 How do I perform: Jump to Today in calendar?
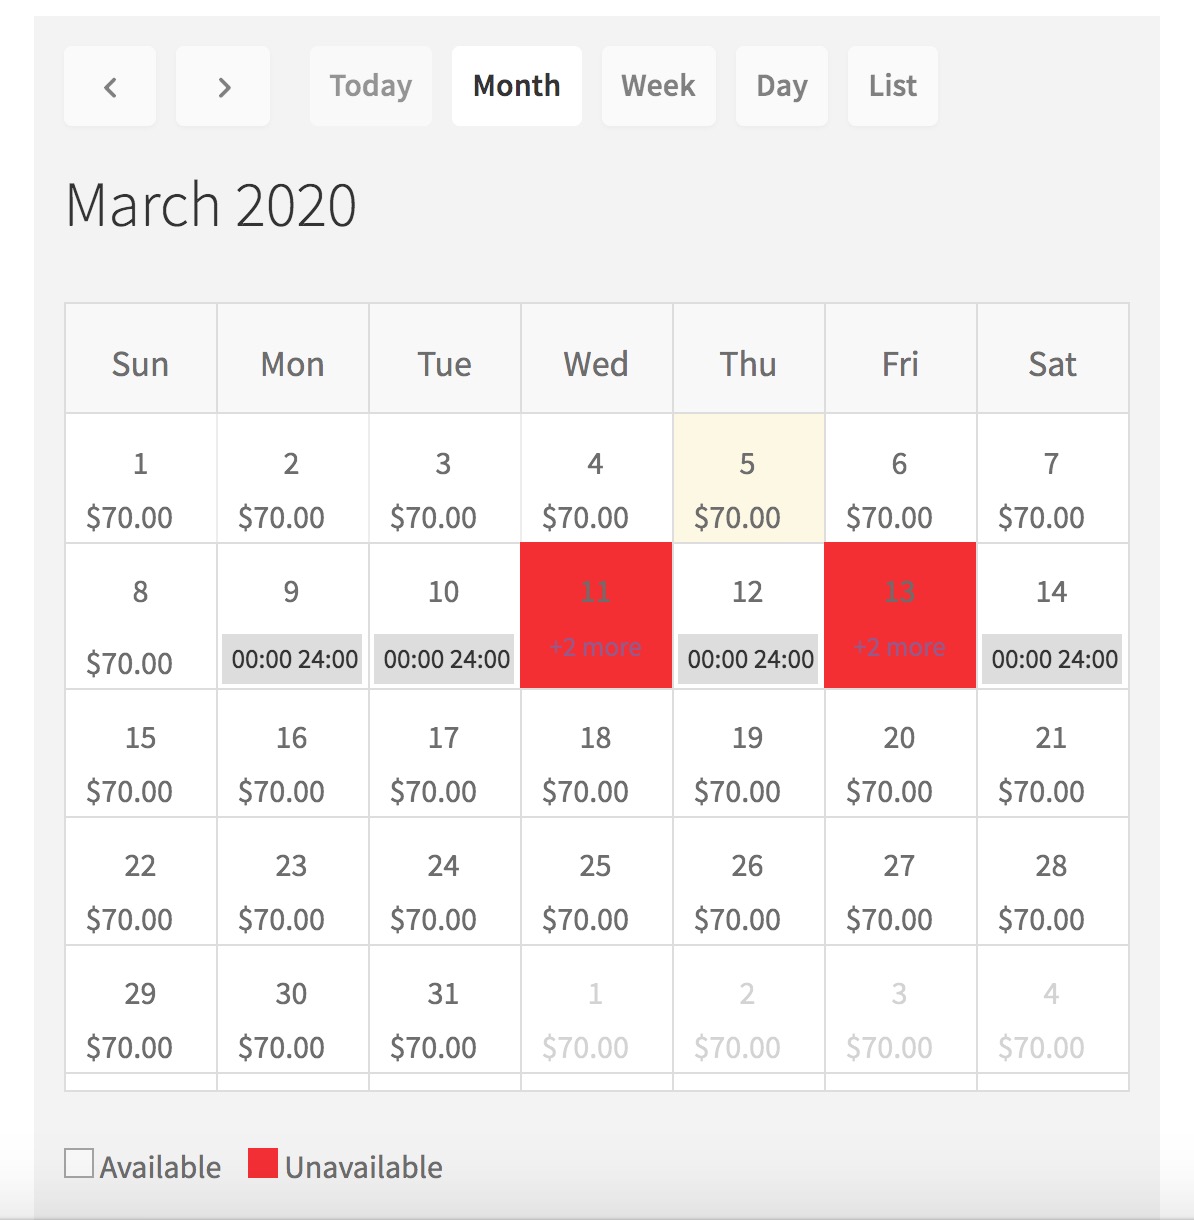tap(370, 87)
